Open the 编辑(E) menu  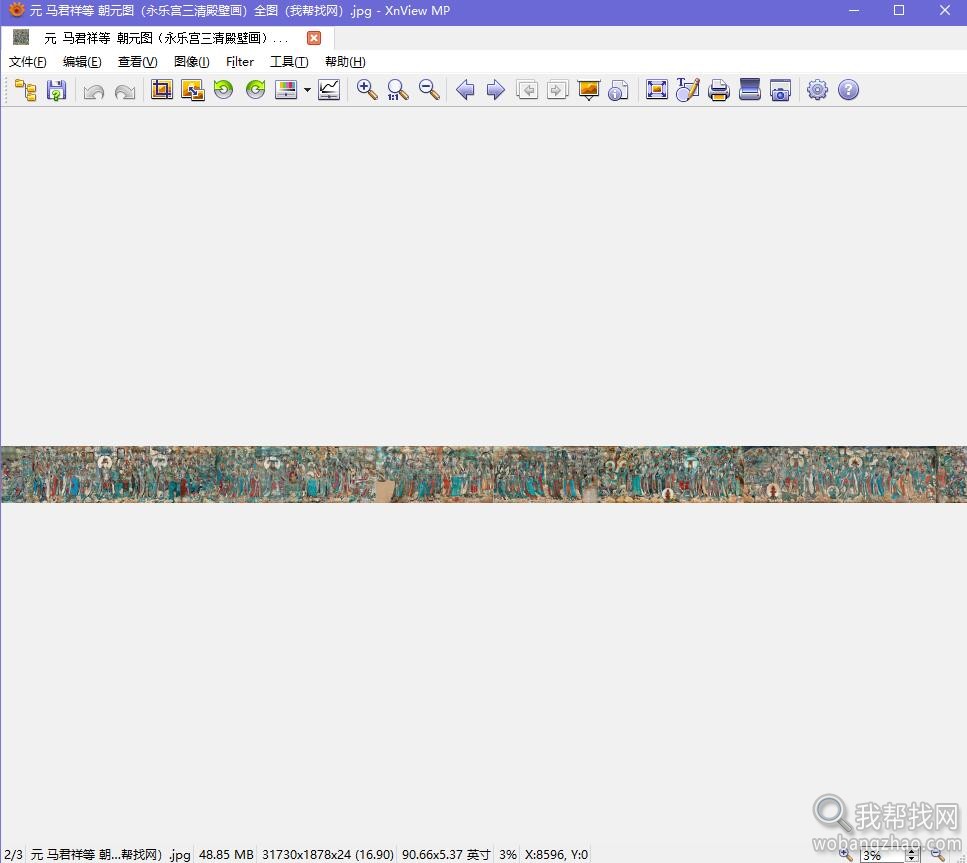click(x=82, y=62)
